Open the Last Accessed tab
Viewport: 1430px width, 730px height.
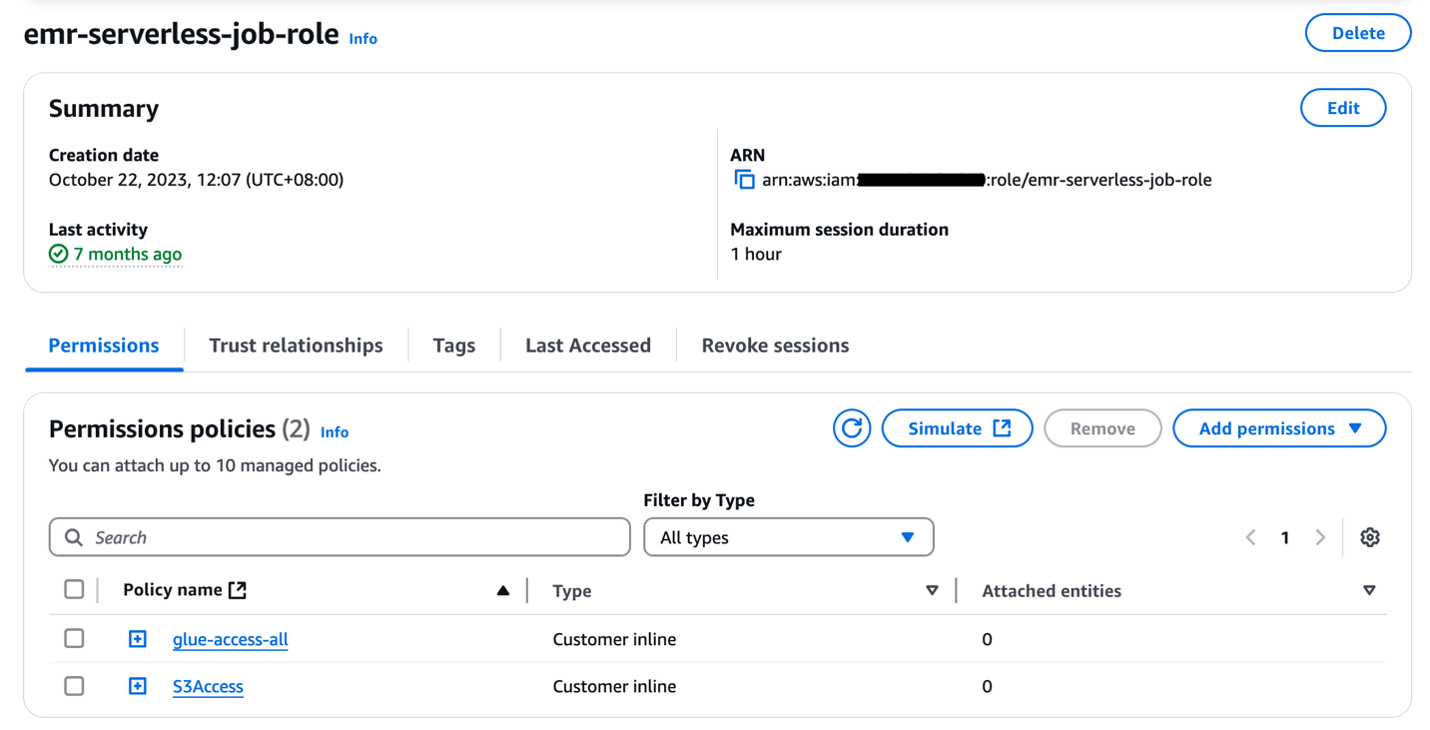[x=588, y=346]
